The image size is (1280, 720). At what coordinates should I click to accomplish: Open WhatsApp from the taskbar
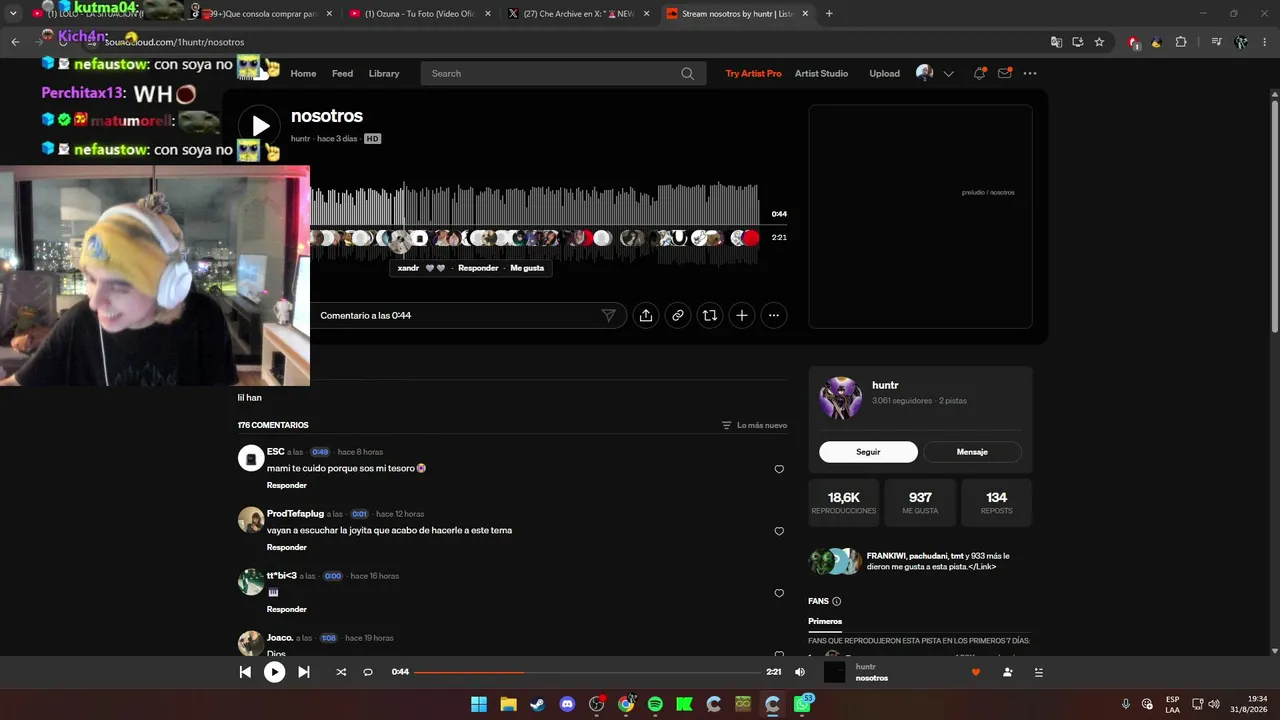point(802,704)
